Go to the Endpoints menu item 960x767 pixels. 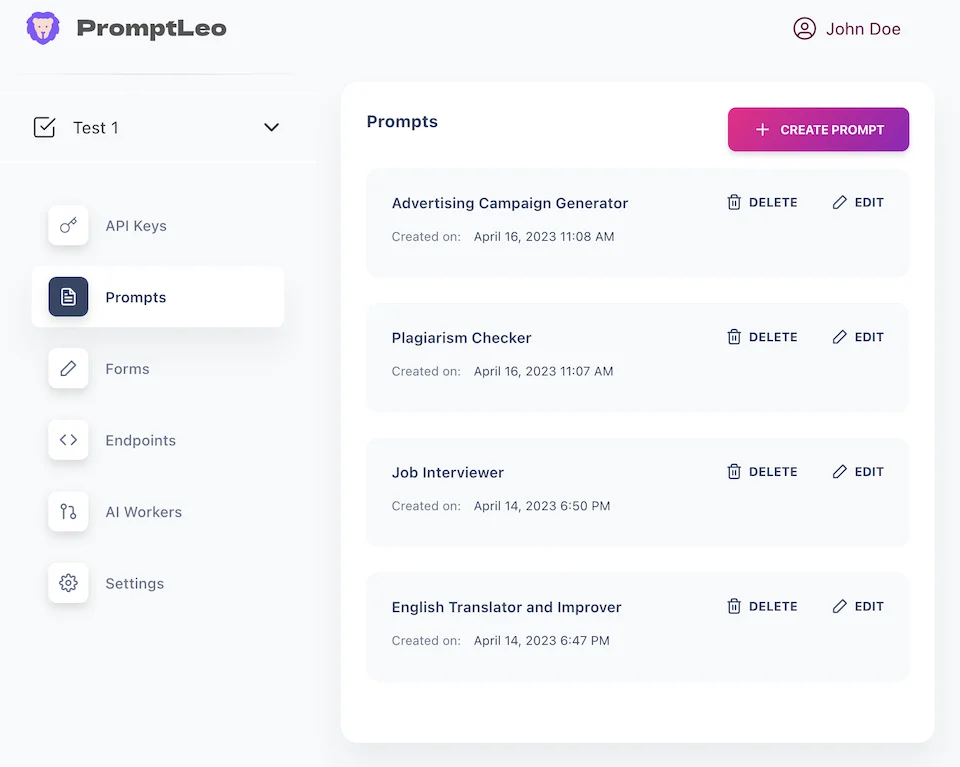pyautogui.click(x=140, y=440)
